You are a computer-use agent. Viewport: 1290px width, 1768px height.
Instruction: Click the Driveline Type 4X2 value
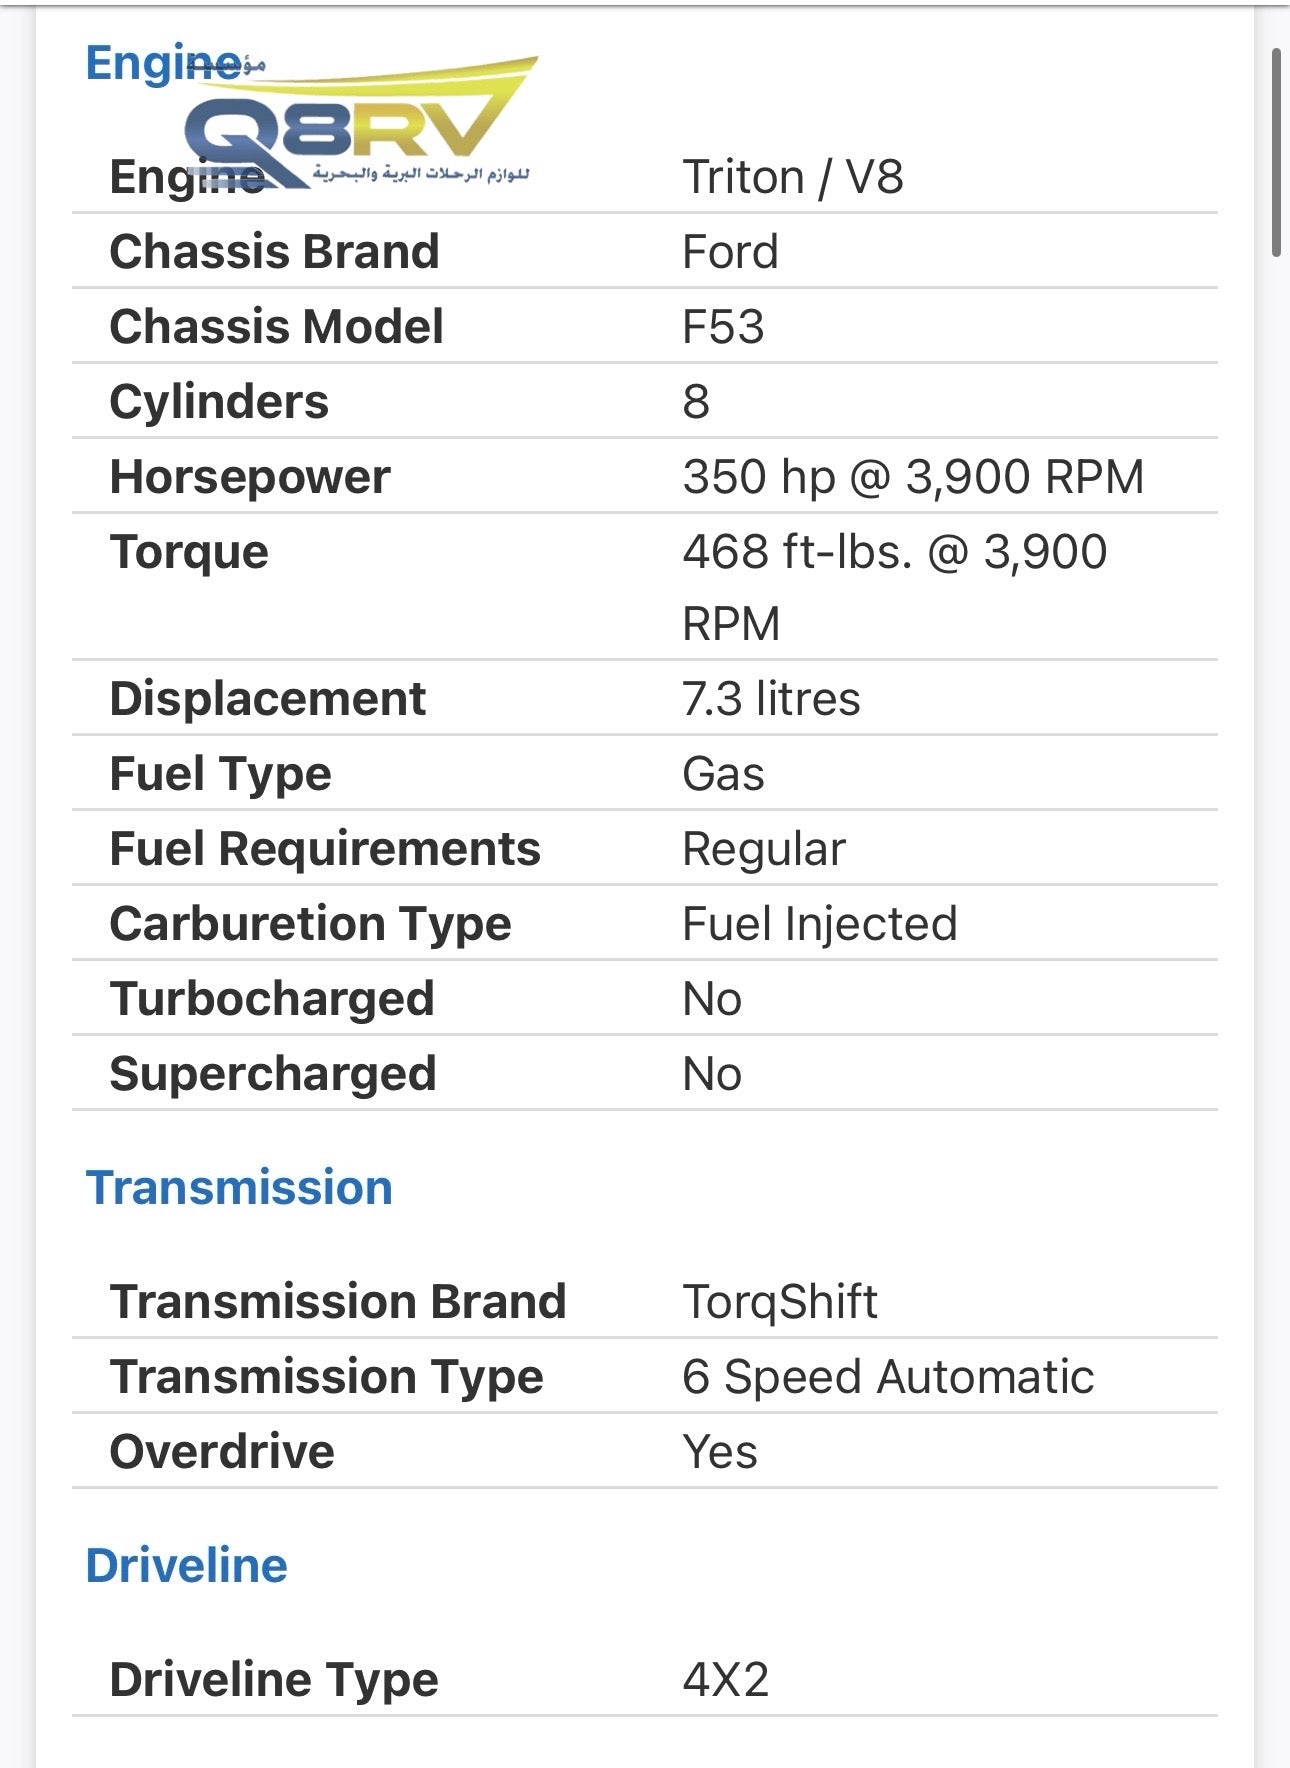click(726, 1680)
